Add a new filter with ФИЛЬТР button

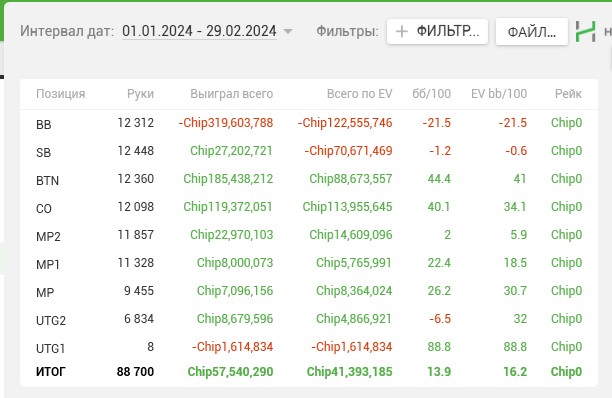pyautogui.click(x=437, y=31)
